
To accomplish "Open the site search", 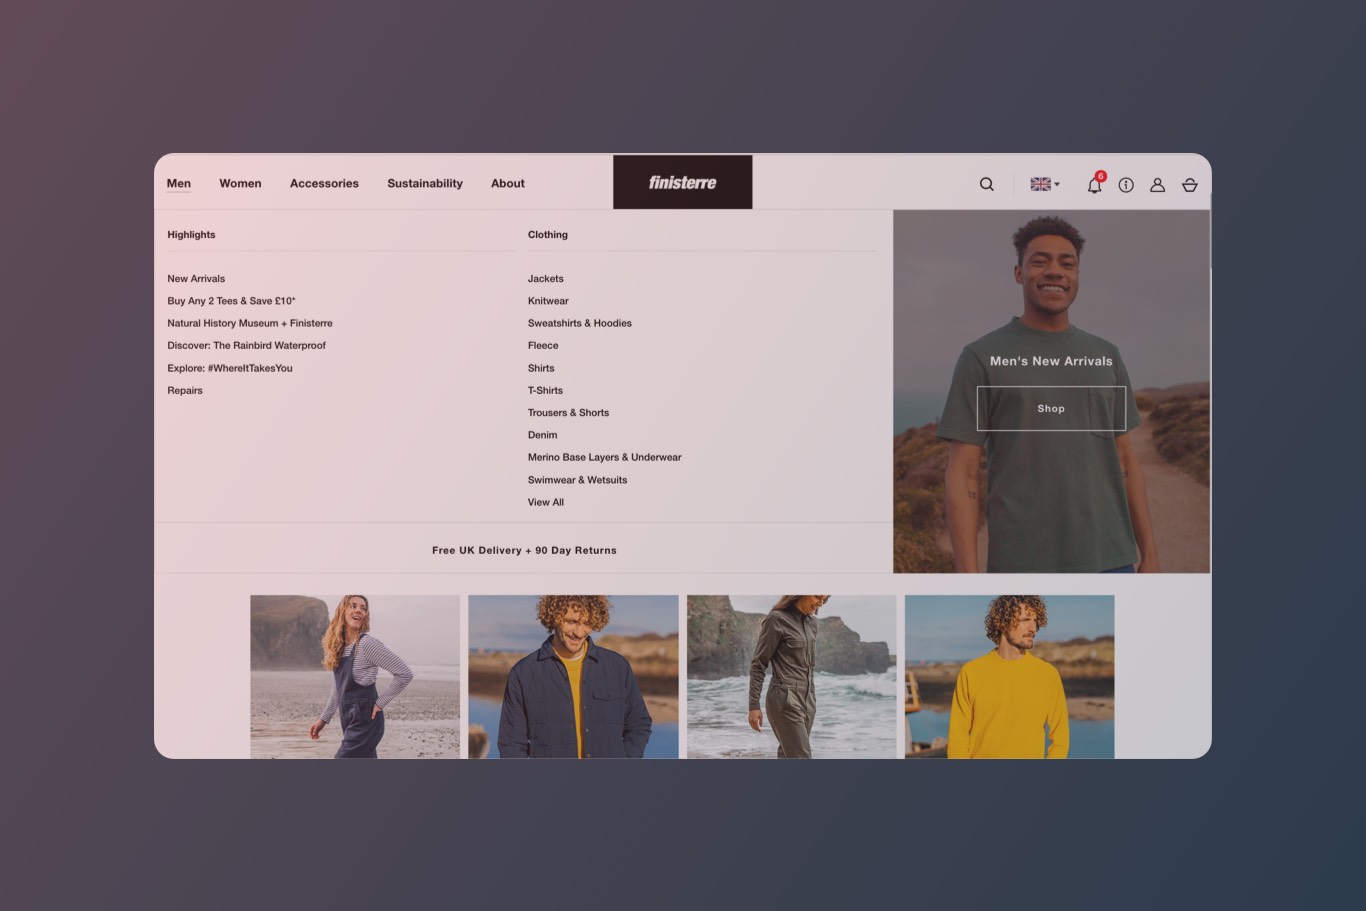I will pos(986,184).
